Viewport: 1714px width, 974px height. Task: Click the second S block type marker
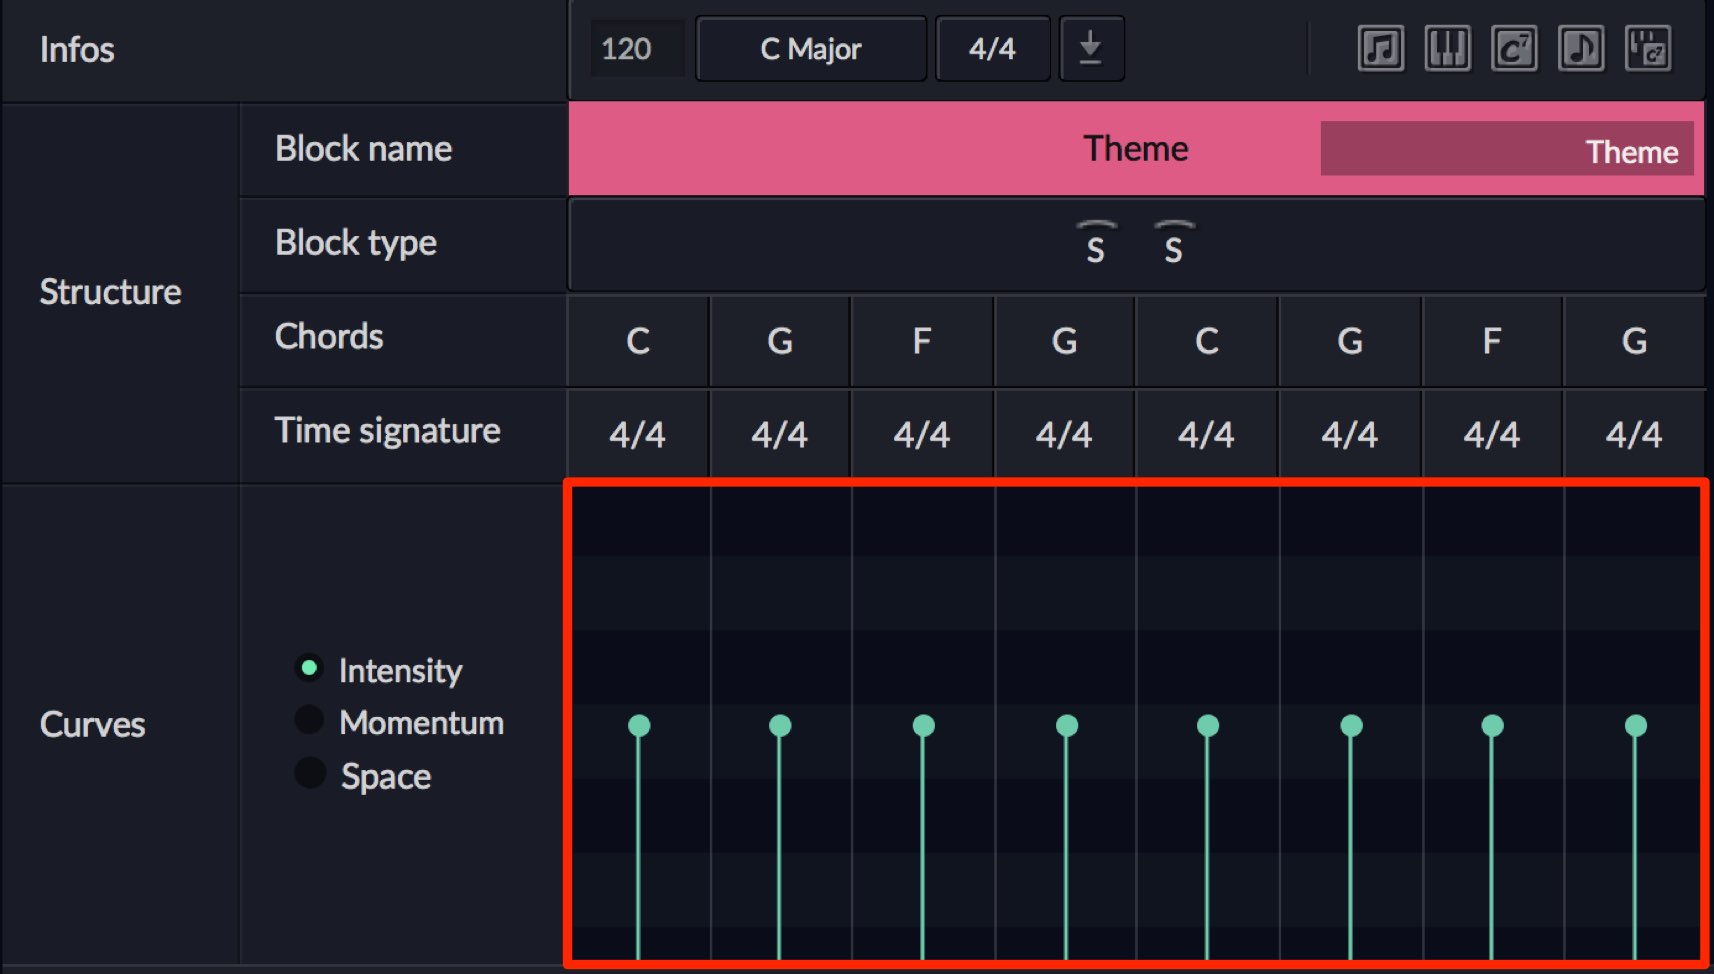click(1174, 243)
